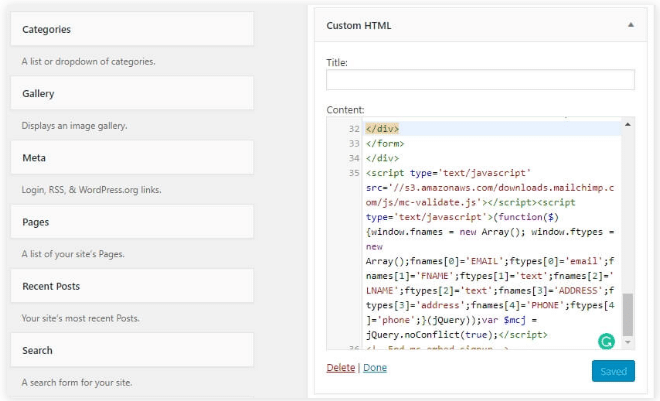Viewport: 660px width, 401px height.
Task: Click line number 35 in the code editor
Action: point(354,173)
